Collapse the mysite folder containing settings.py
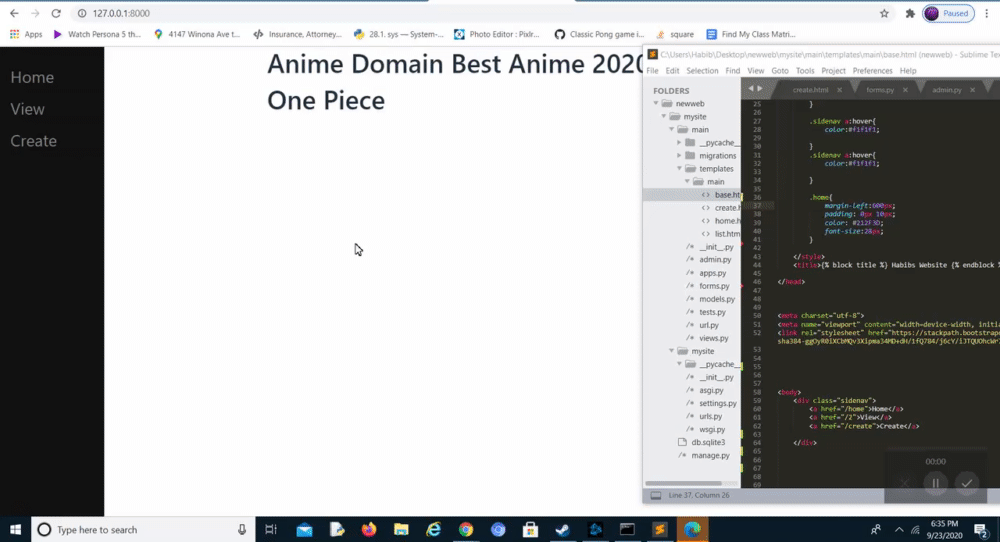 click(x=672, y=351)
